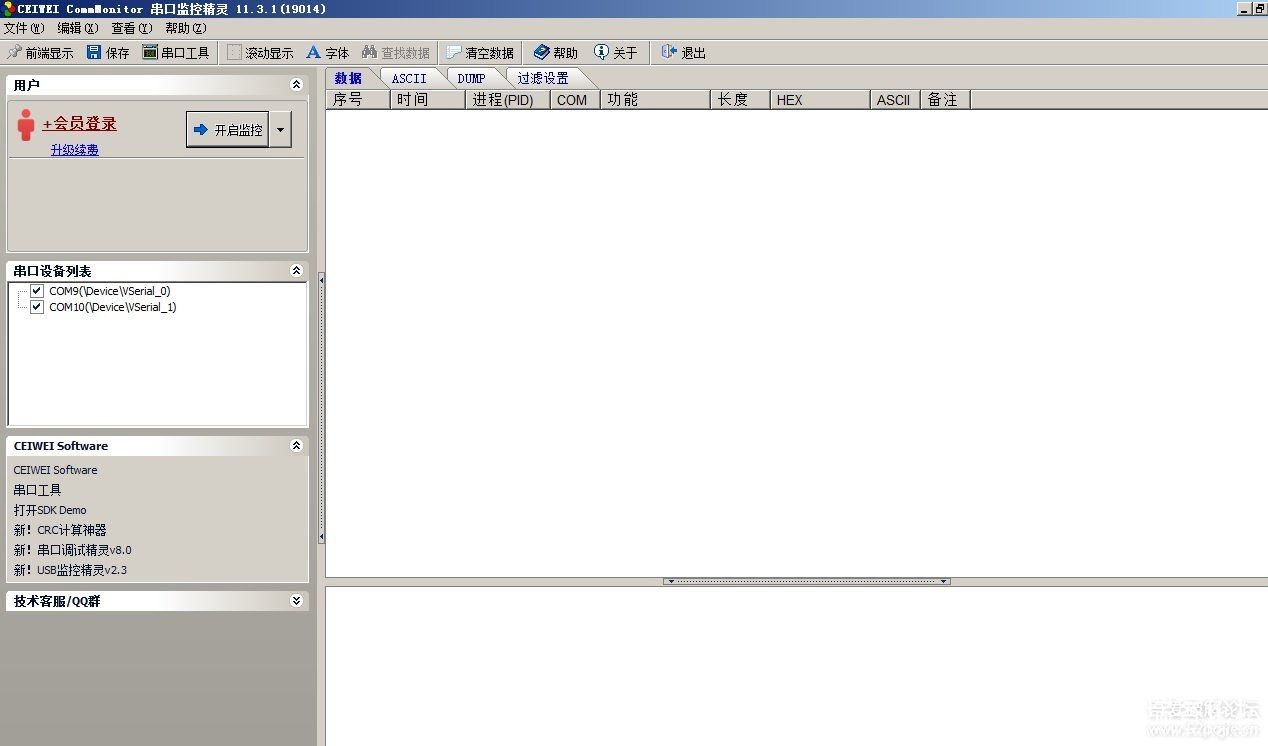Open the USB监控精灵v2.3 link

[x=70, y=570]
